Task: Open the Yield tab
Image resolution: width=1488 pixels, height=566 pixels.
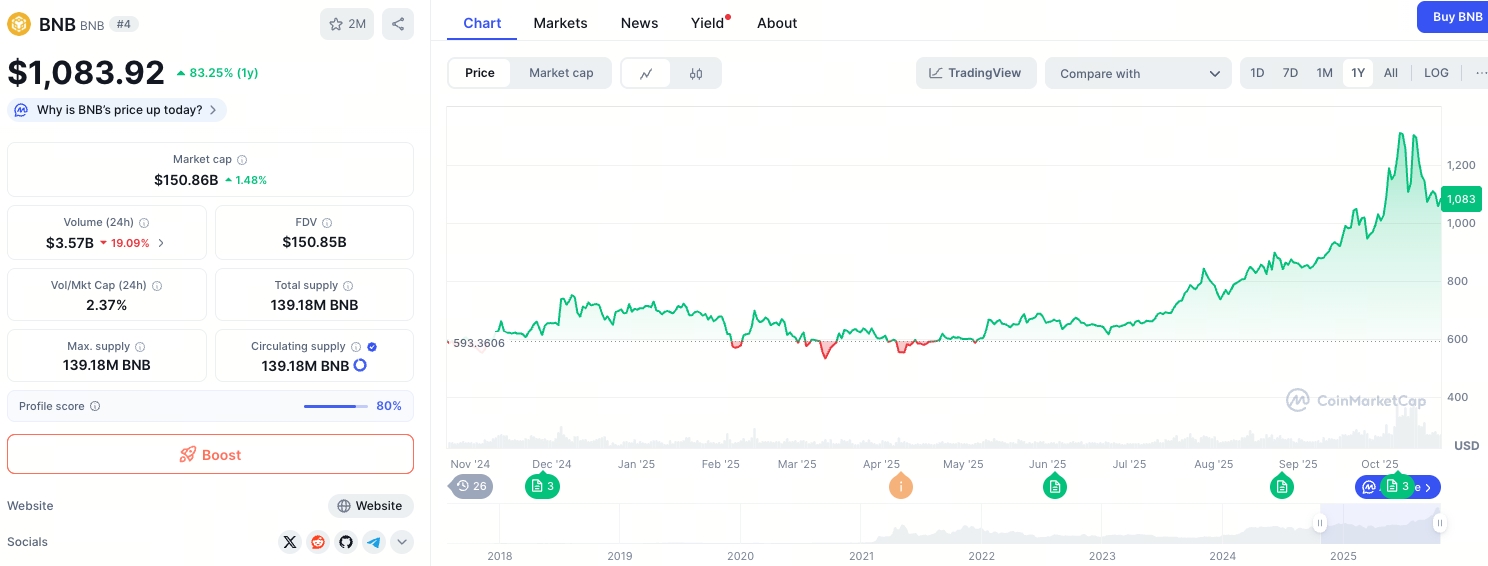Action: pyautogui.click(x=708, y=23)
